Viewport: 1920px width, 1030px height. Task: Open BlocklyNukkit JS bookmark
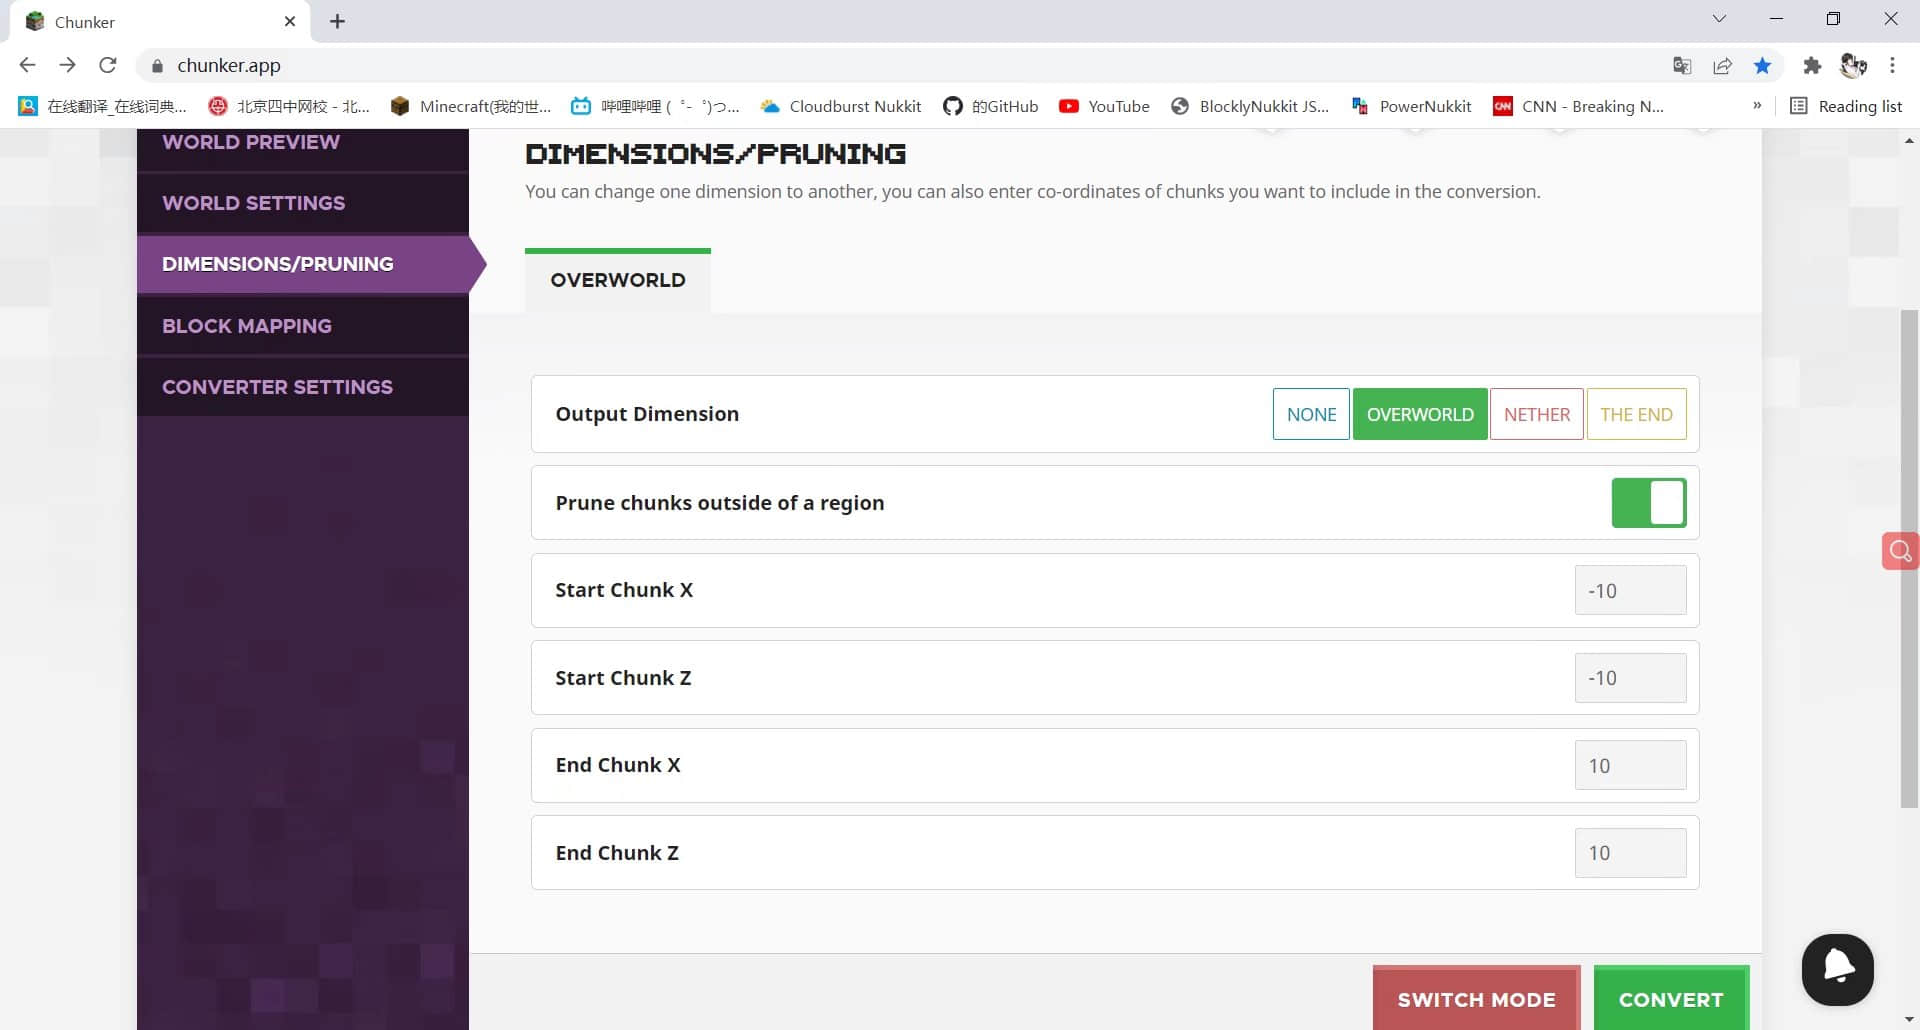(x=1250, y=106)
